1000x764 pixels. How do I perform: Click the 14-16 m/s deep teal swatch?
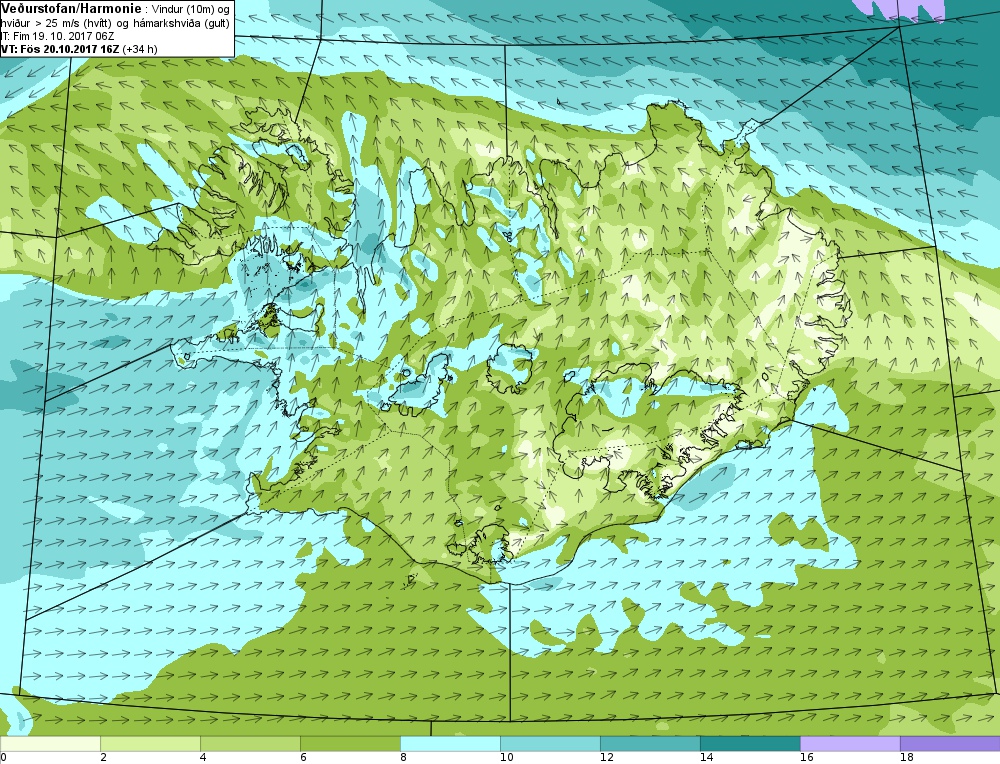tap(751, 744)
